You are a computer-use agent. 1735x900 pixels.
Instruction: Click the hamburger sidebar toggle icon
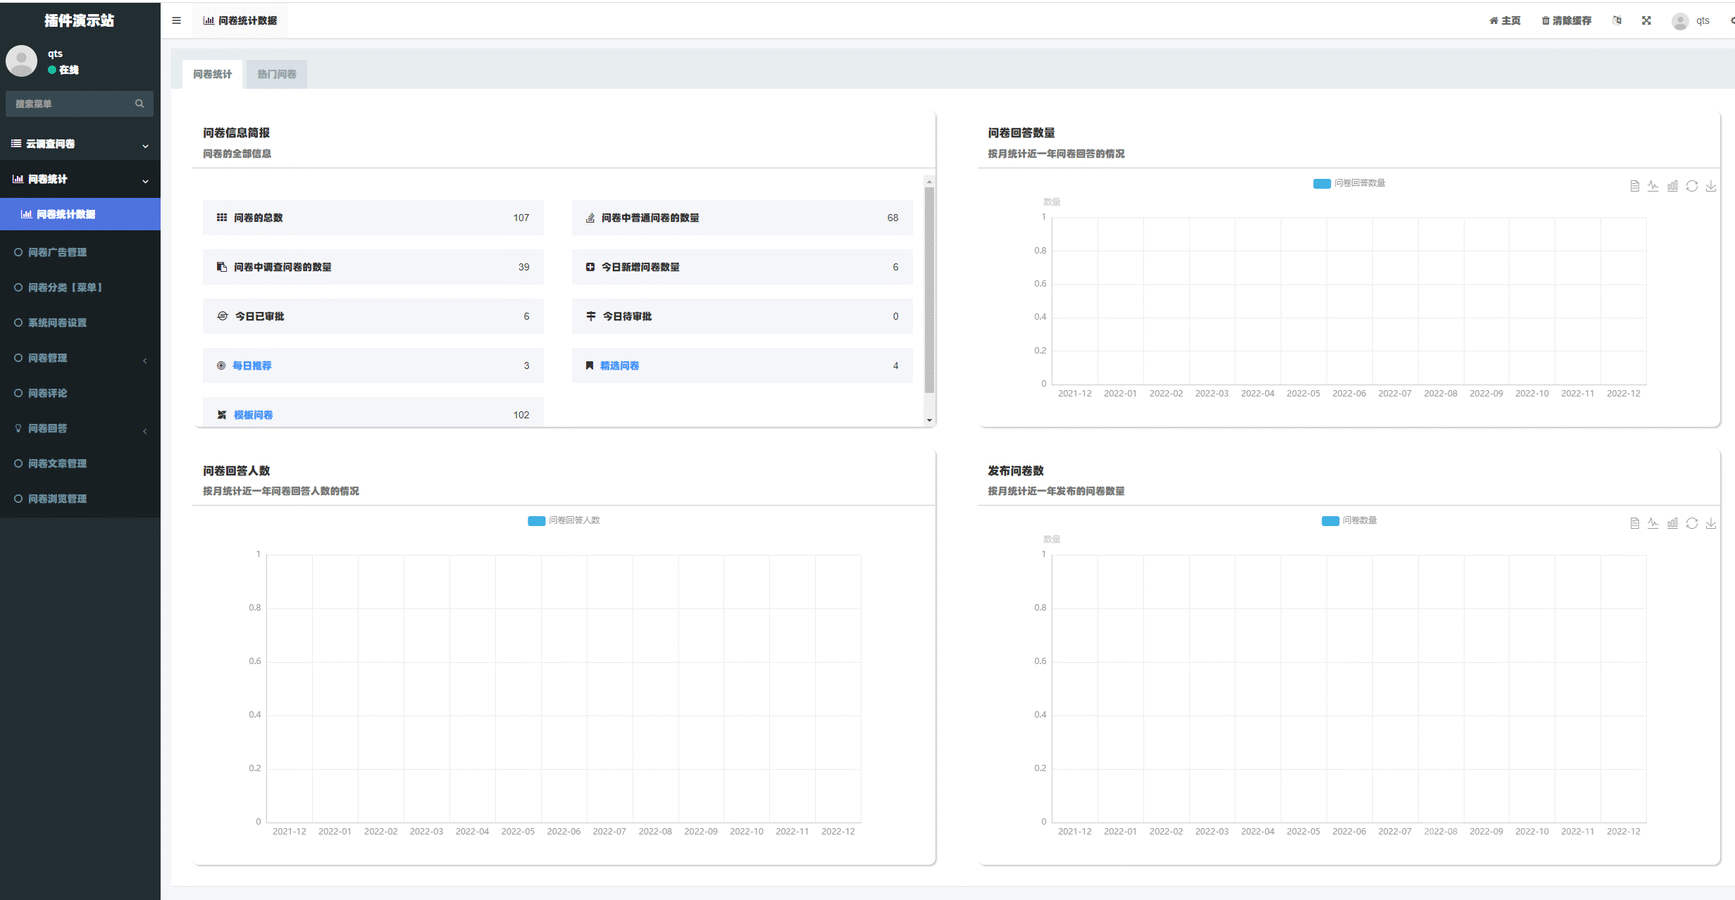tap(176, 20)
